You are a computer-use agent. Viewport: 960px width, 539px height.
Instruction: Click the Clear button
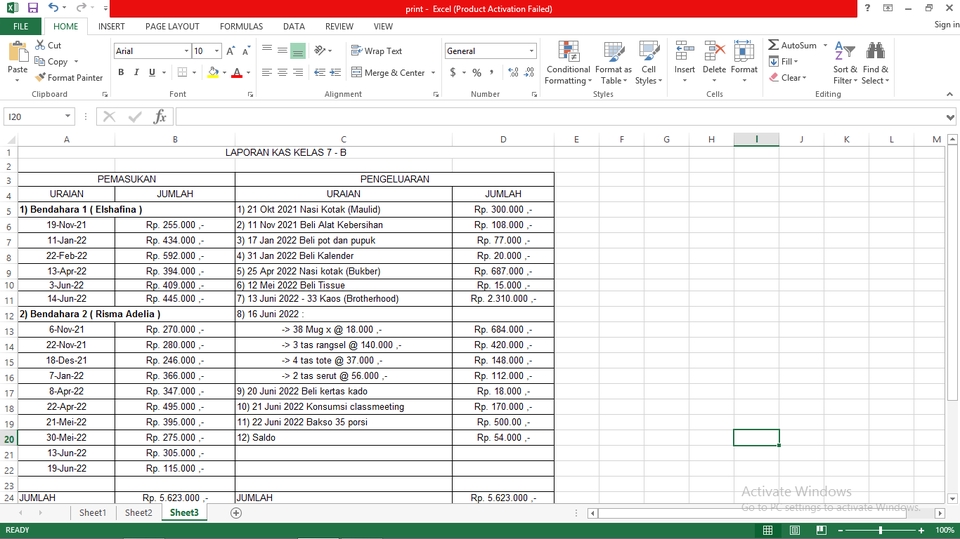[x=789, y=78]
